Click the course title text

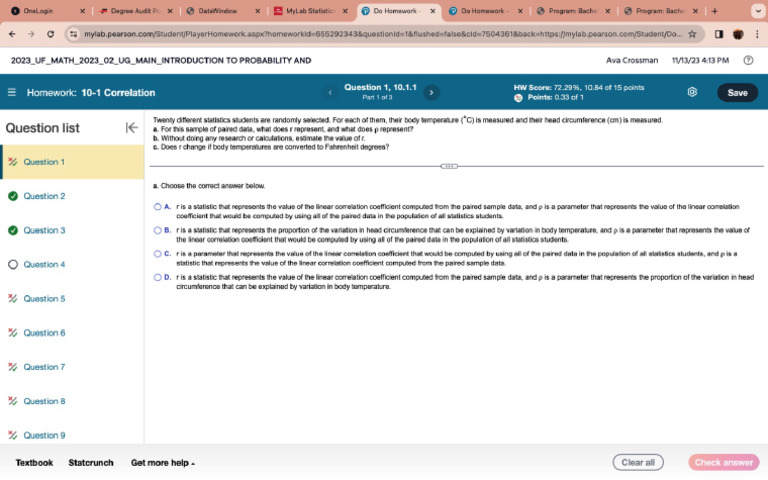point(161,60)
